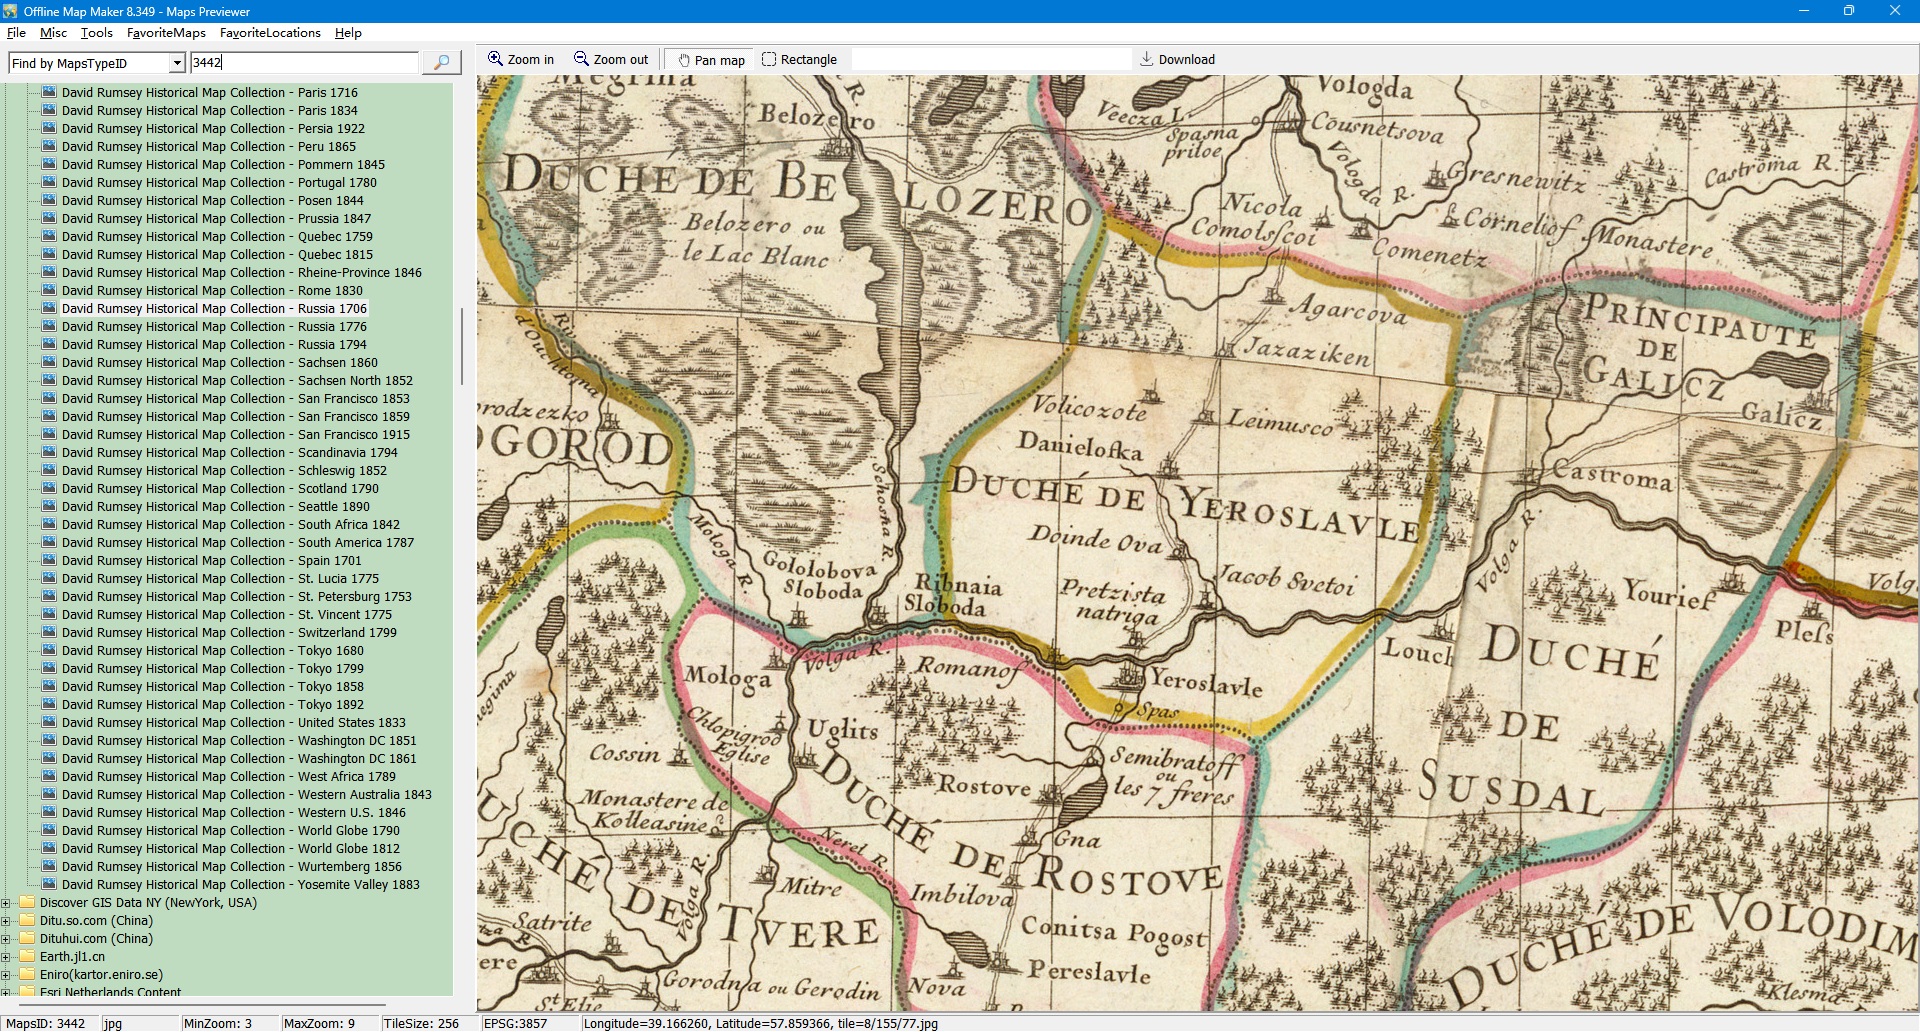Click the map list vertical scrollbar thumb
The image size is (1920, 1032).
coord(461,346)
